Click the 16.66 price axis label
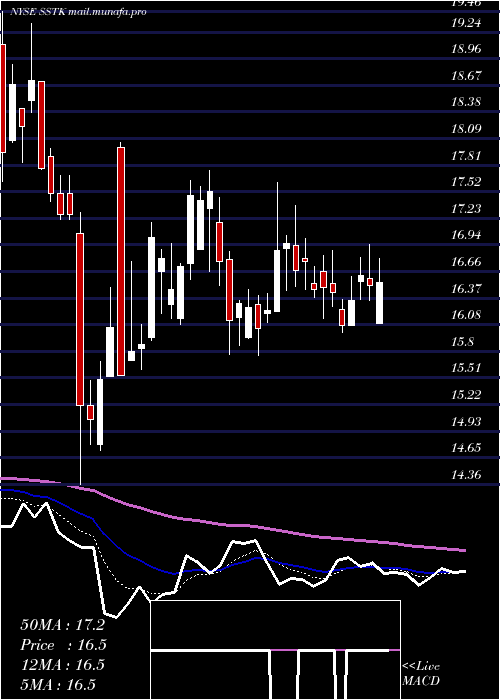Image resolution: width=500 pixels, height=700 pixels. tap(467, 261)
